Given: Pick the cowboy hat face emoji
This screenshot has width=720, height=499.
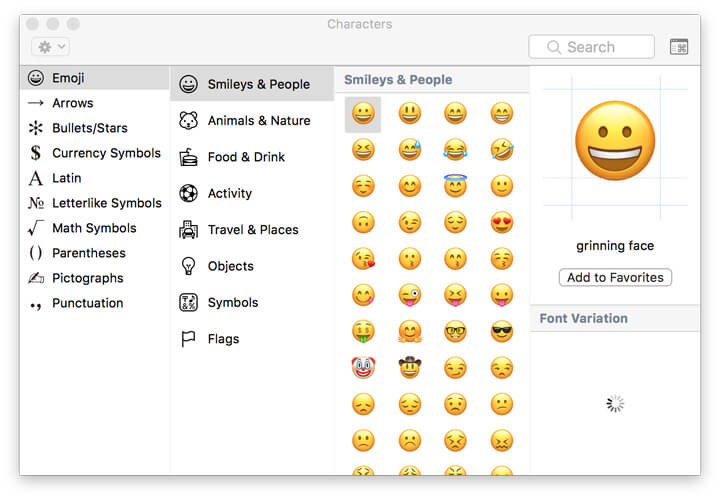Looking at the screenshot, I should [x=410, y=367].
